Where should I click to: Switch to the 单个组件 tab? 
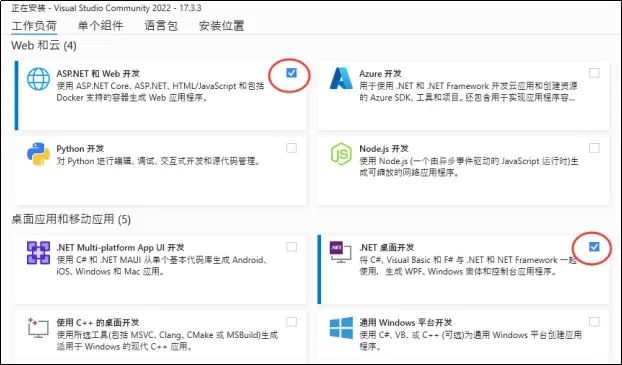click(x=100, y=26)
